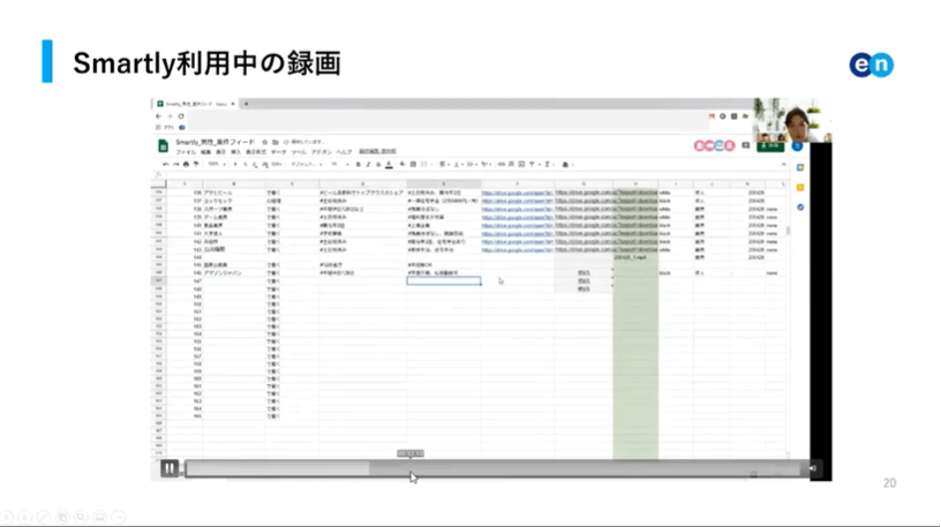The height and width of the screenshot is (527, 941).
Task: Click the create filter icon
Action: (533, 164)
